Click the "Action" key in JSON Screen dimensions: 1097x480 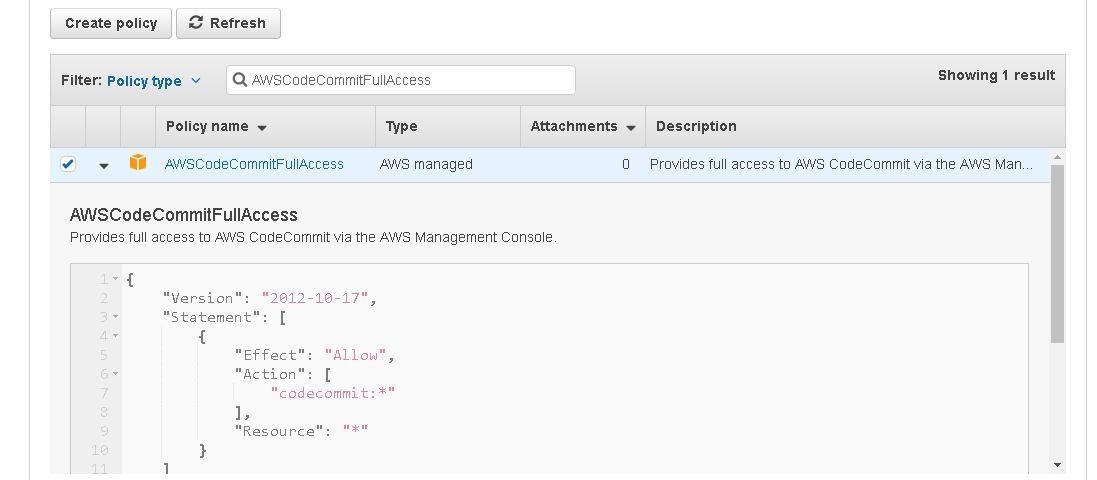[x=269, y=374]
